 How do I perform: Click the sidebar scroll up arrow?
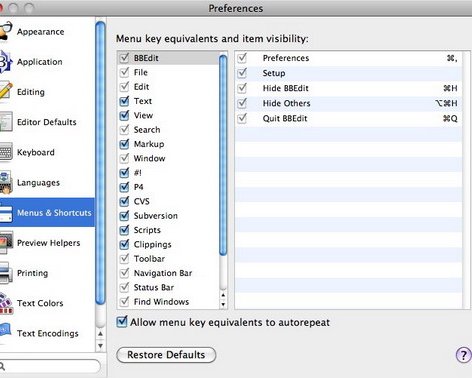(100, 334)
